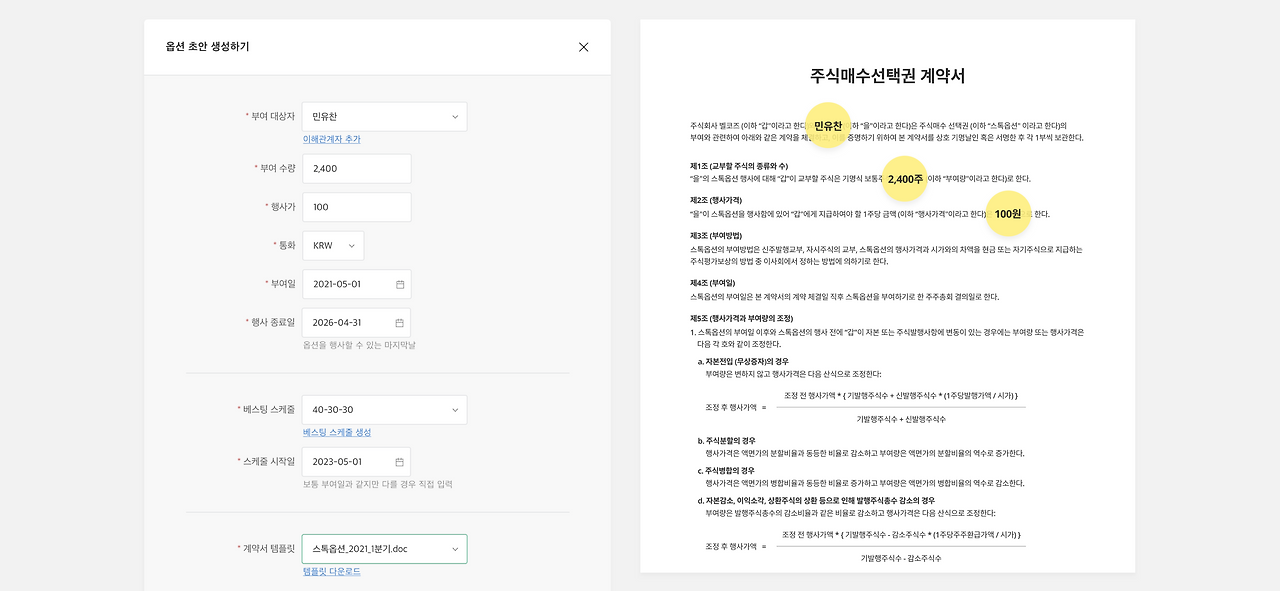The height and width of the screenshot is (591, 1280).
Task: Open the 부여 대상자 dropdown showing 민유찬
Action: click(x=384, y=116)
